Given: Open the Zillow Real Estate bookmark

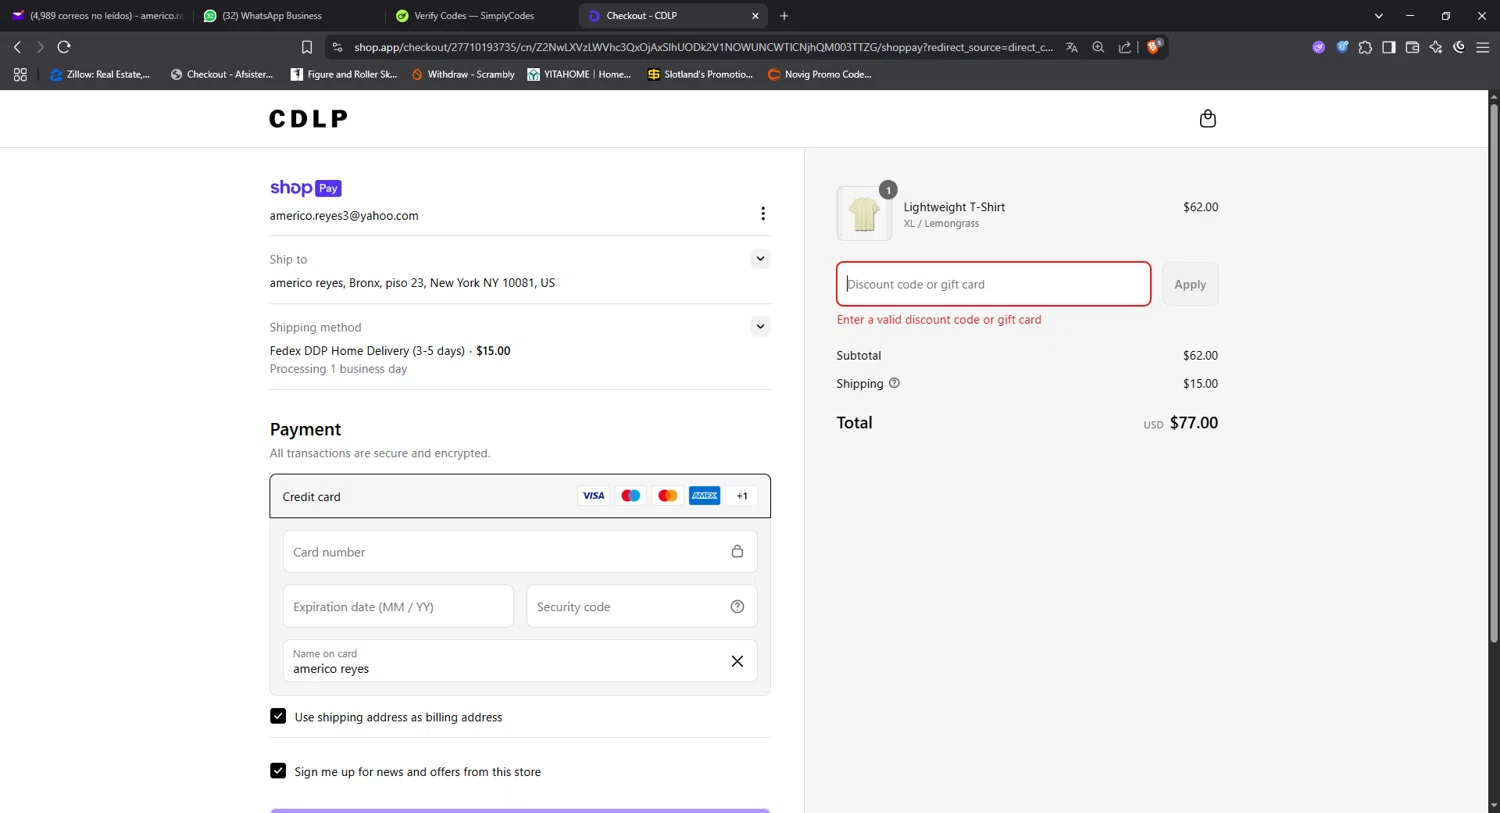Looking at the screenshot, I should click(x=100, y=74).
